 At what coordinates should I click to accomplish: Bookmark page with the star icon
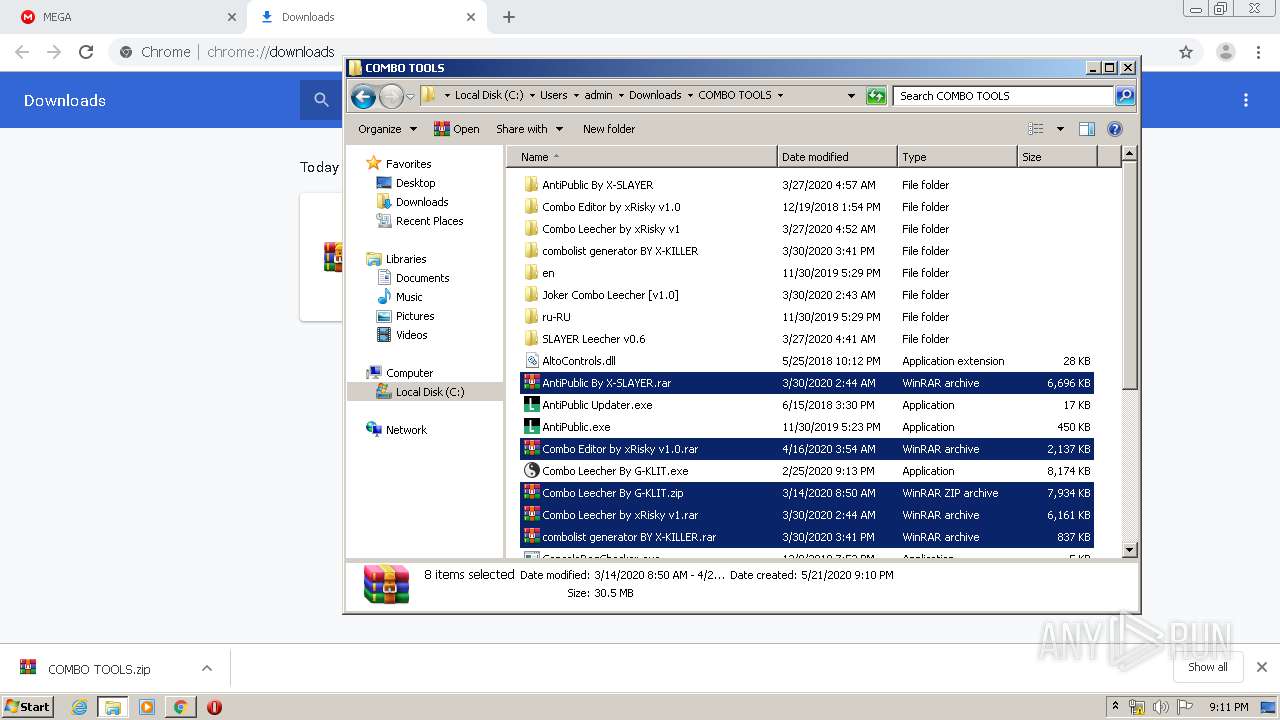(x=1186, y=52)
